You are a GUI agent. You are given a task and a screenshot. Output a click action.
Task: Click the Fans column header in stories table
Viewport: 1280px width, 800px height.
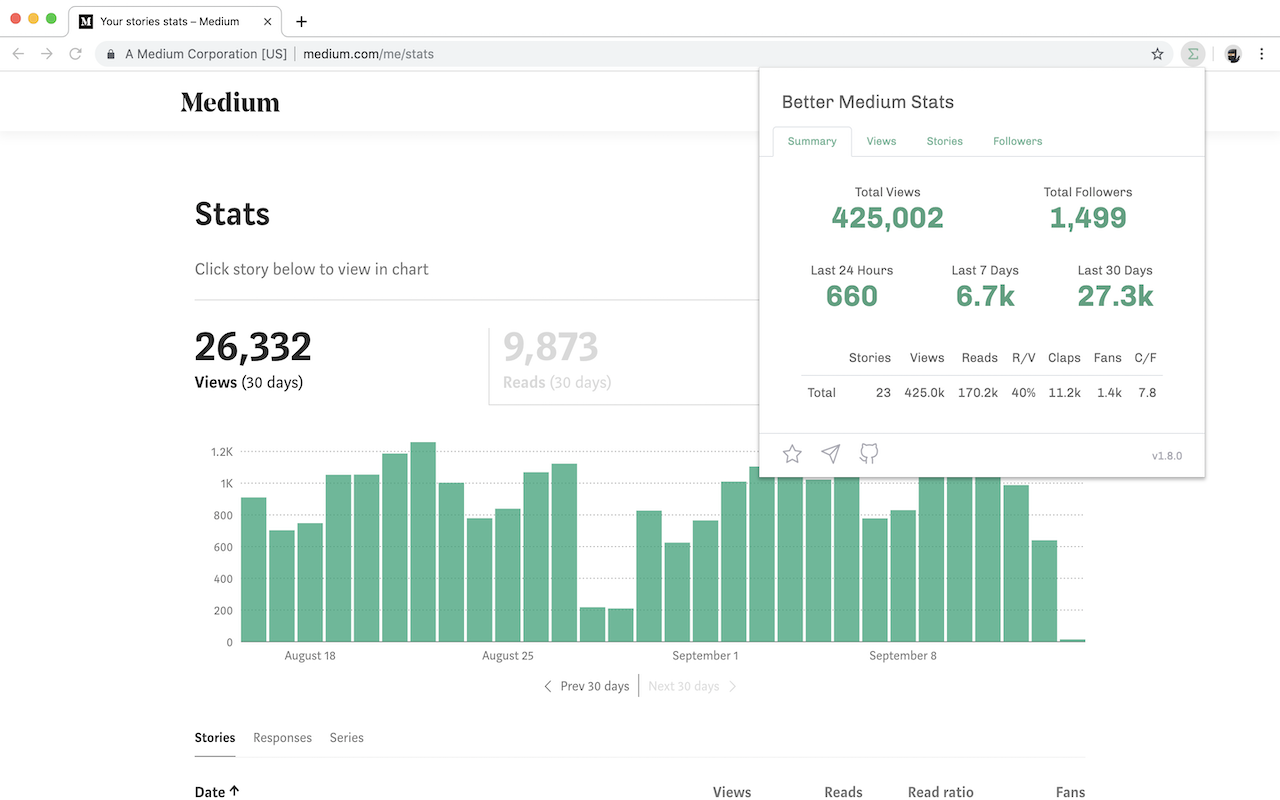coord(1070,792)
